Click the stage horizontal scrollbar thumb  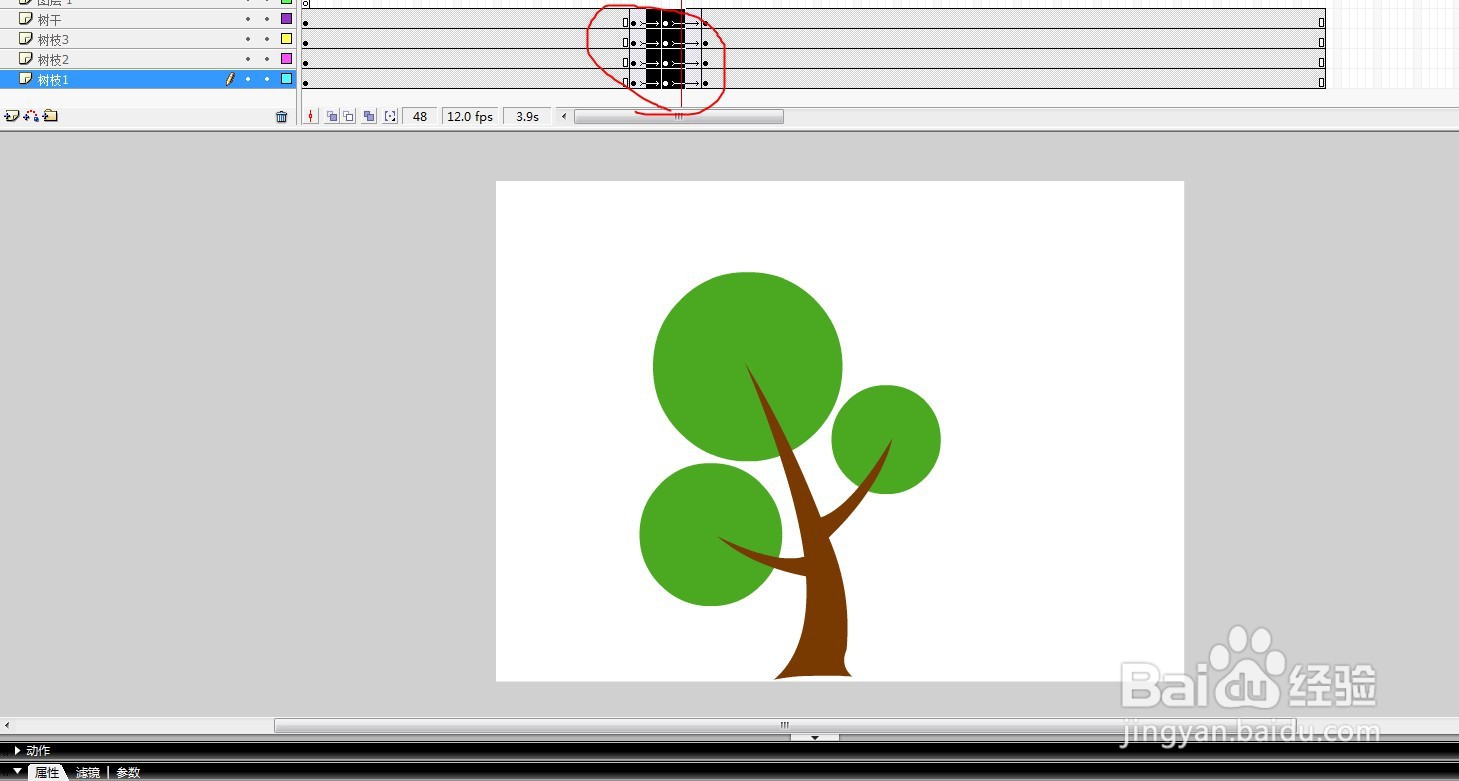(x=785, y=725)
